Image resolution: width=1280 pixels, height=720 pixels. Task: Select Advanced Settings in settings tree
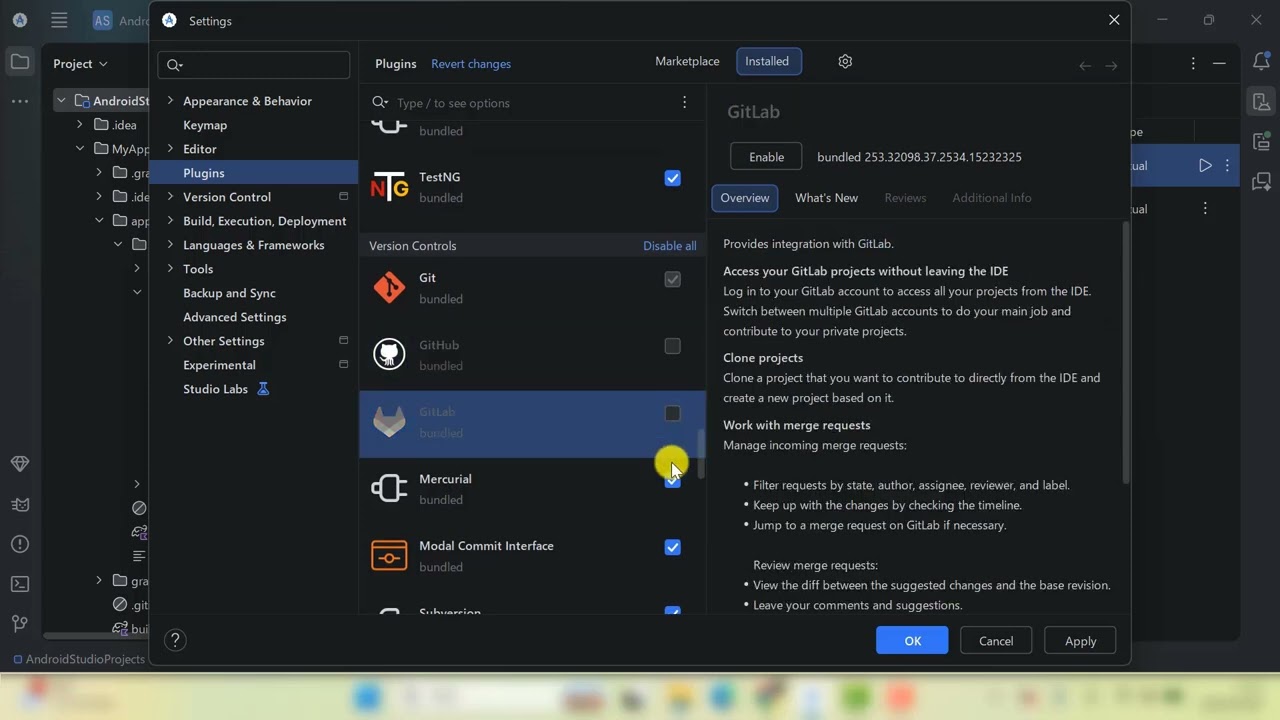pos(235,317)
